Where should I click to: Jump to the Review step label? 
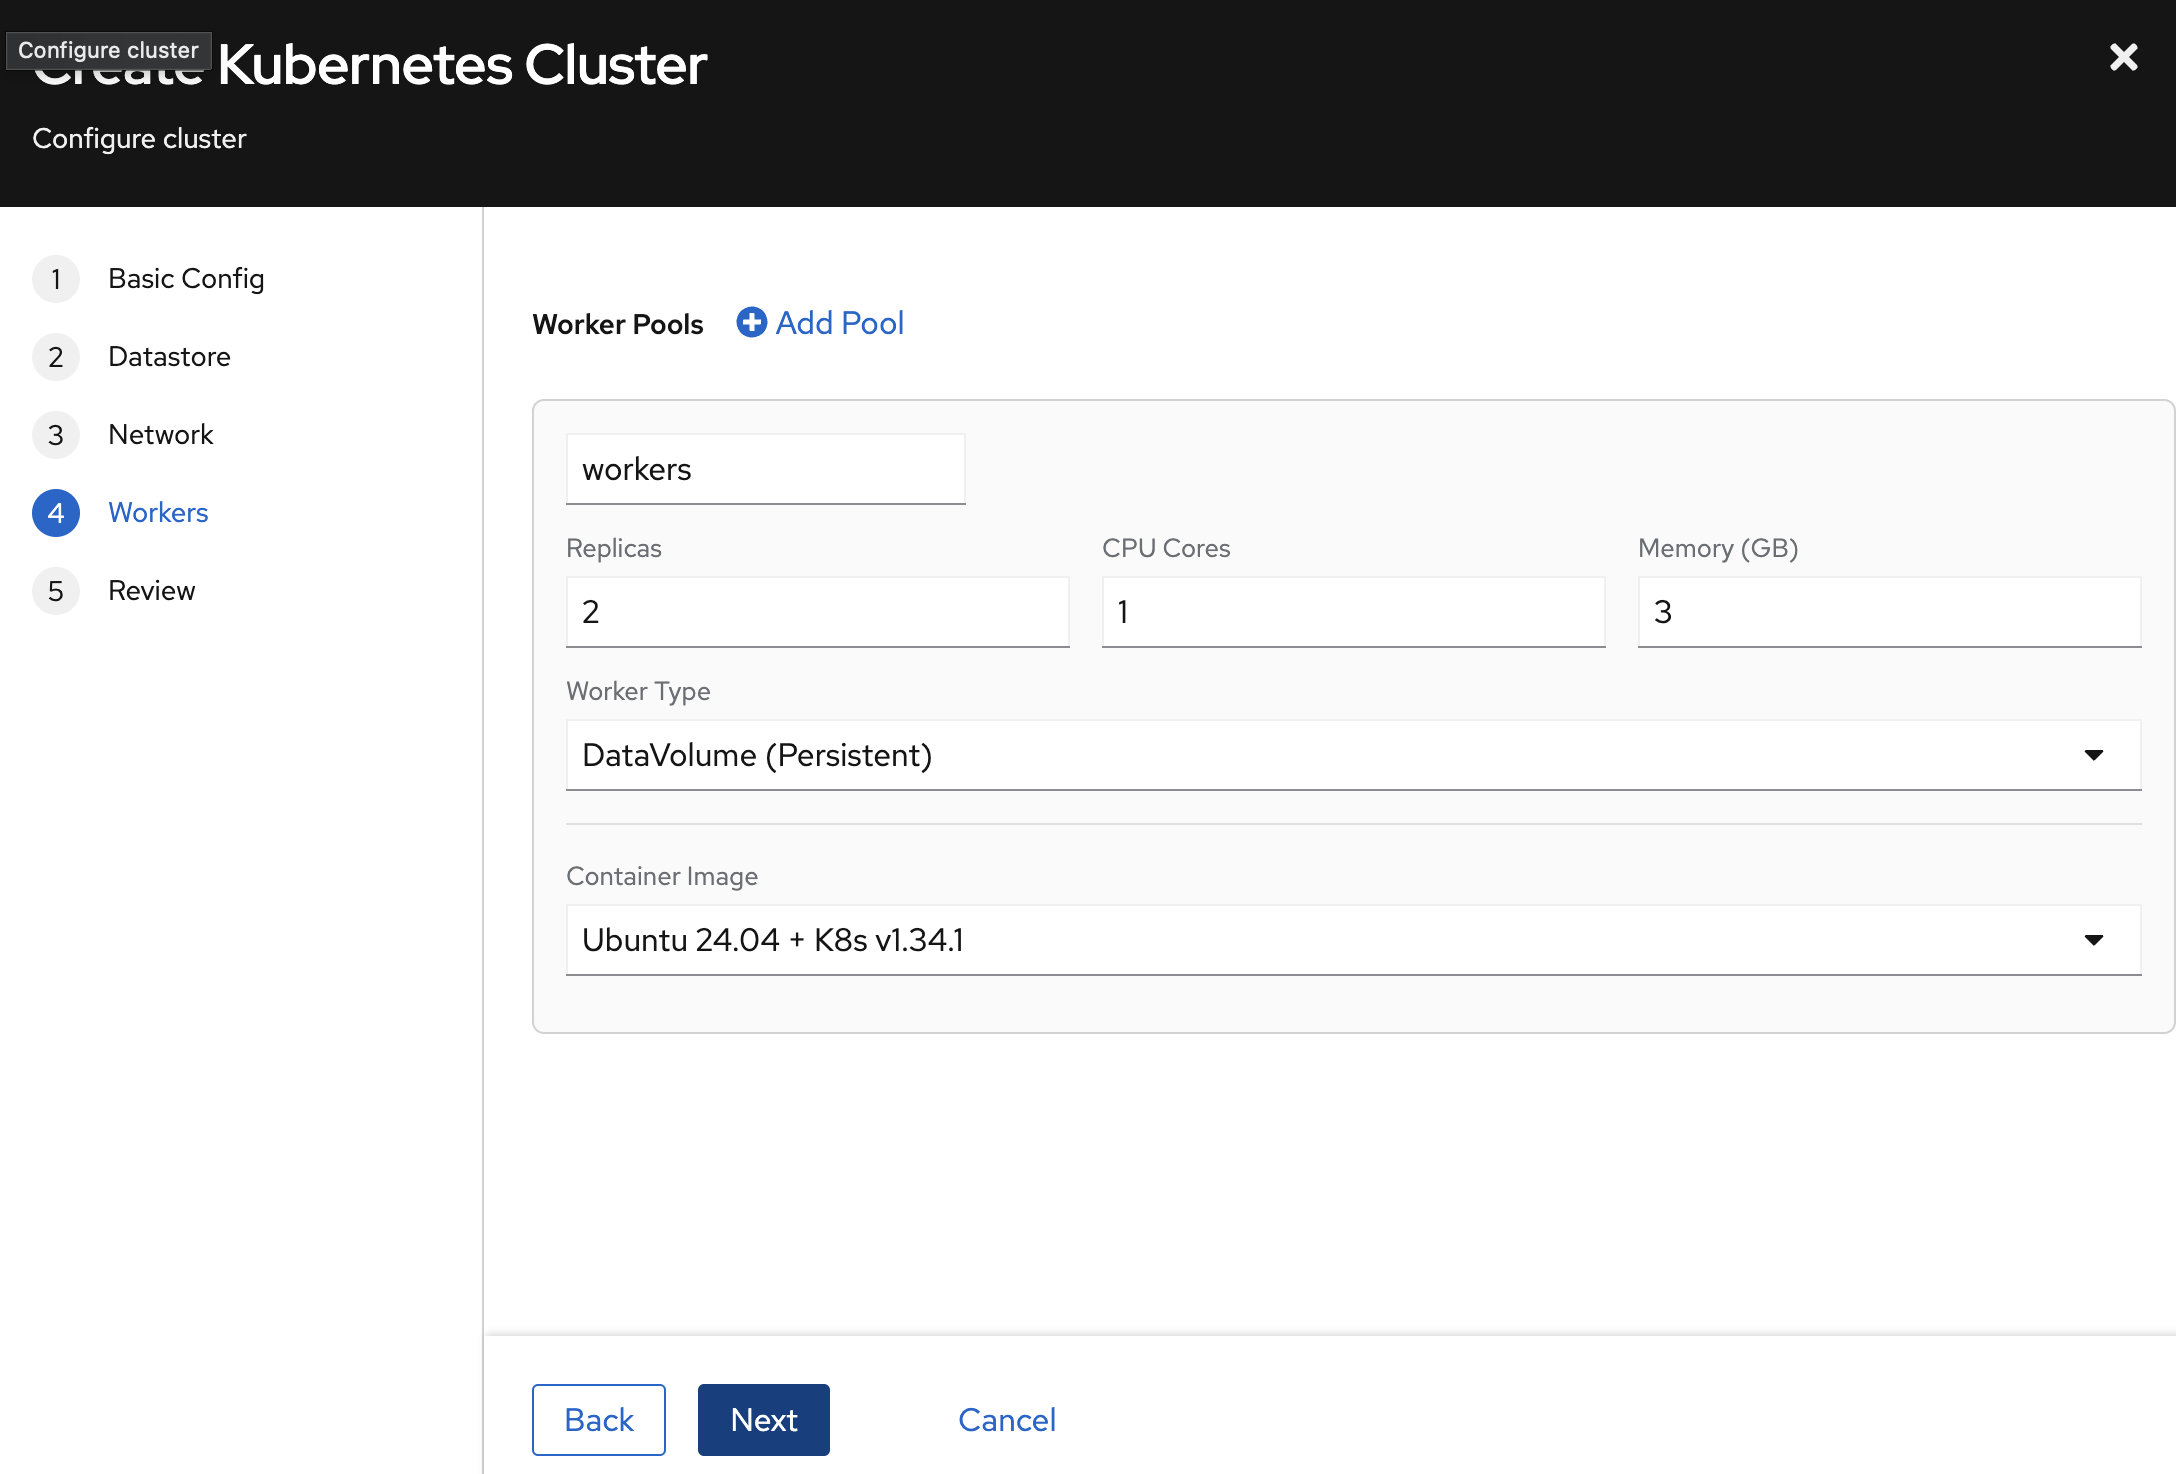[152, 591]
